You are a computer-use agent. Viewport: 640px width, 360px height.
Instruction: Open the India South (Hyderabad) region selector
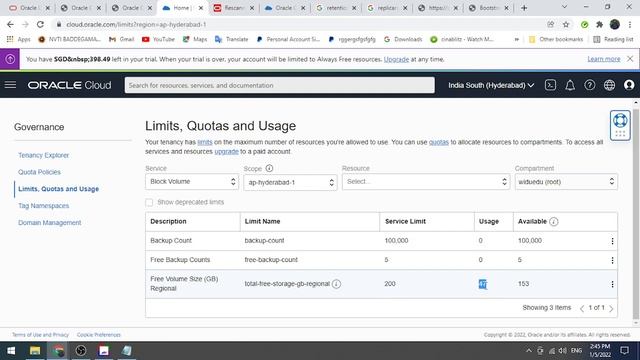coord(491,85)
